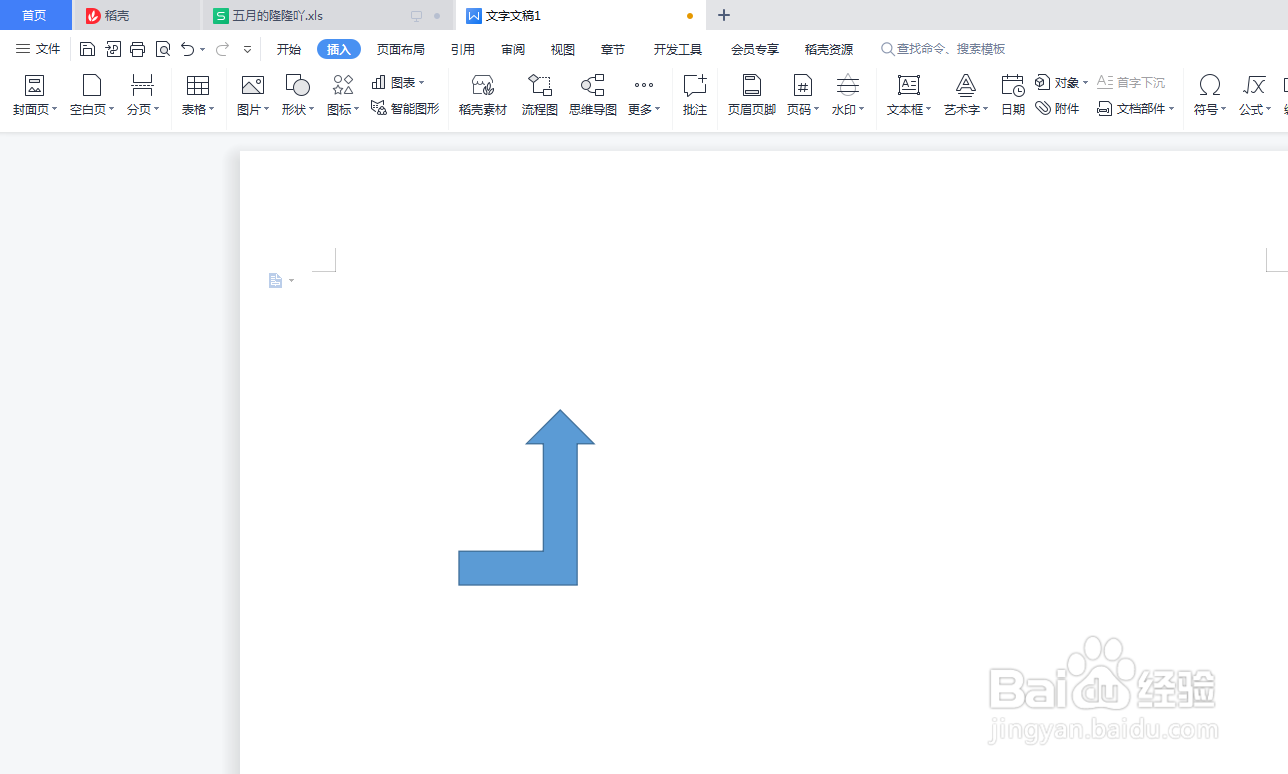The width and height of the screenshot is (1288, 774).
Task: Open Print Preview icon
Action: 163,49
